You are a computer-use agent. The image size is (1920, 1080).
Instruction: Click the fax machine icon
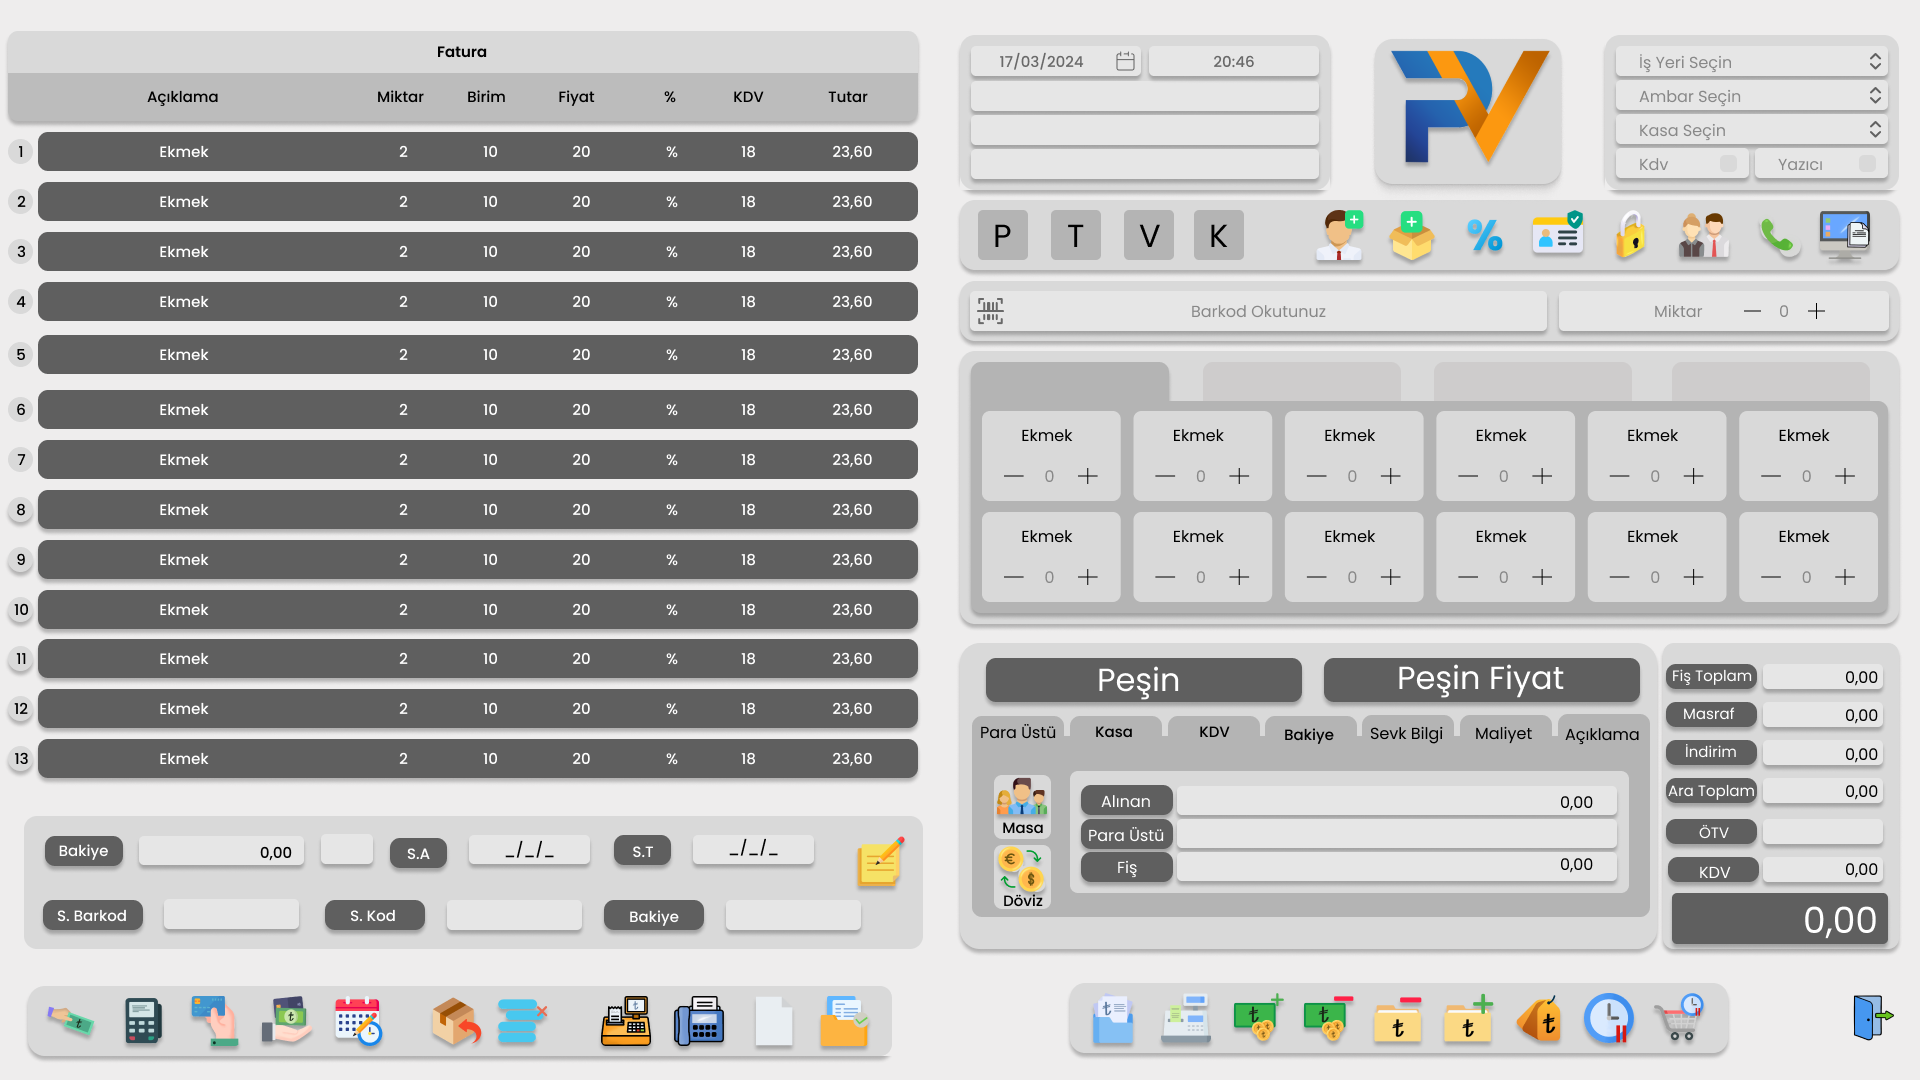coord(699,1021)
